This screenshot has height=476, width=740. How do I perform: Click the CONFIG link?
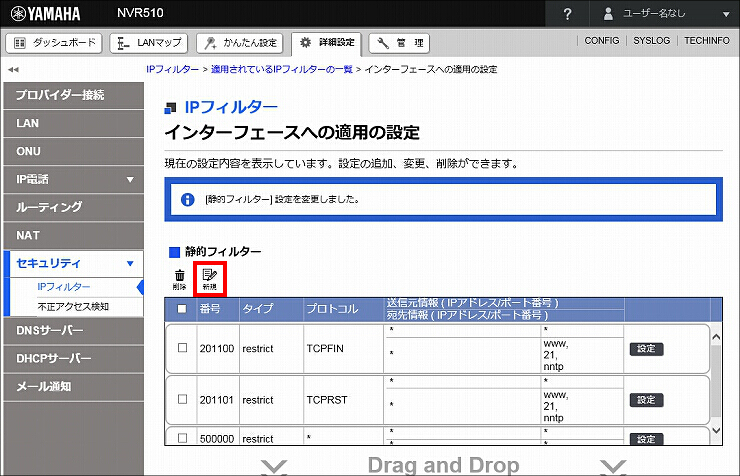pyautogui.click(x=601, y=41)
